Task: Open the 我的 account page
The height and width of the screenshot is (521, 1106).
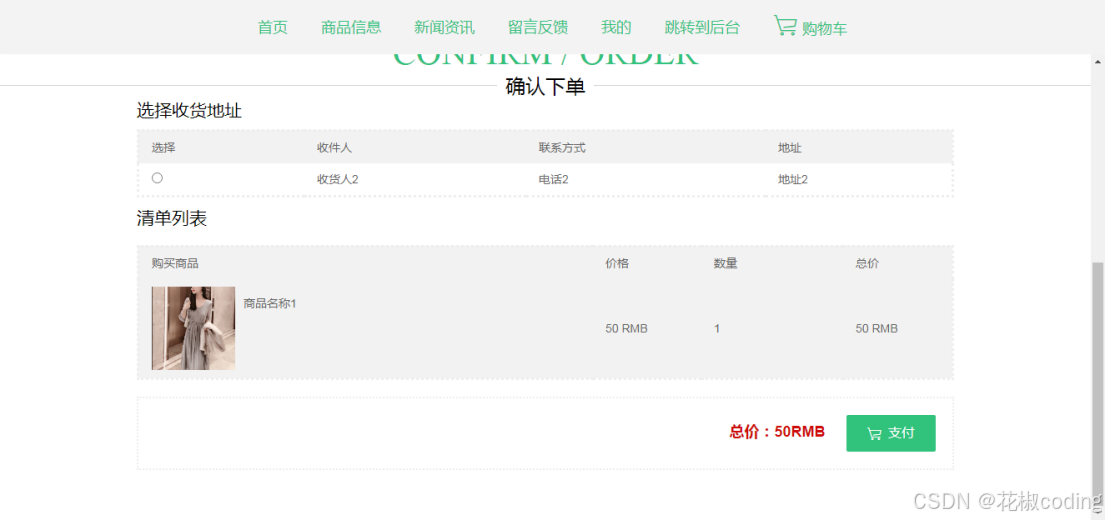Action: 616,27
